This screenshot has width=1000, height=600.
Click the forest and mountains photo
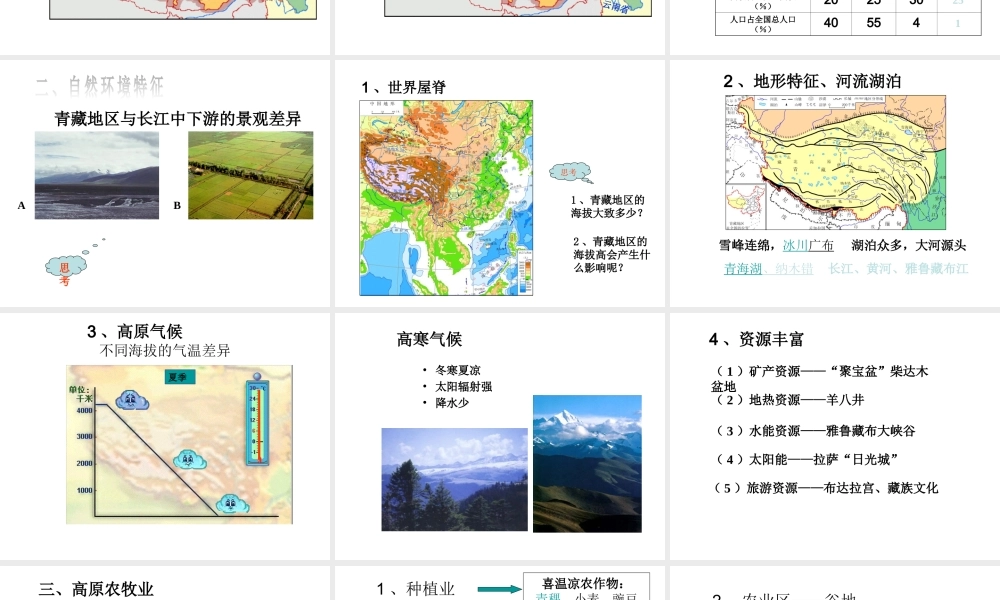455,479
